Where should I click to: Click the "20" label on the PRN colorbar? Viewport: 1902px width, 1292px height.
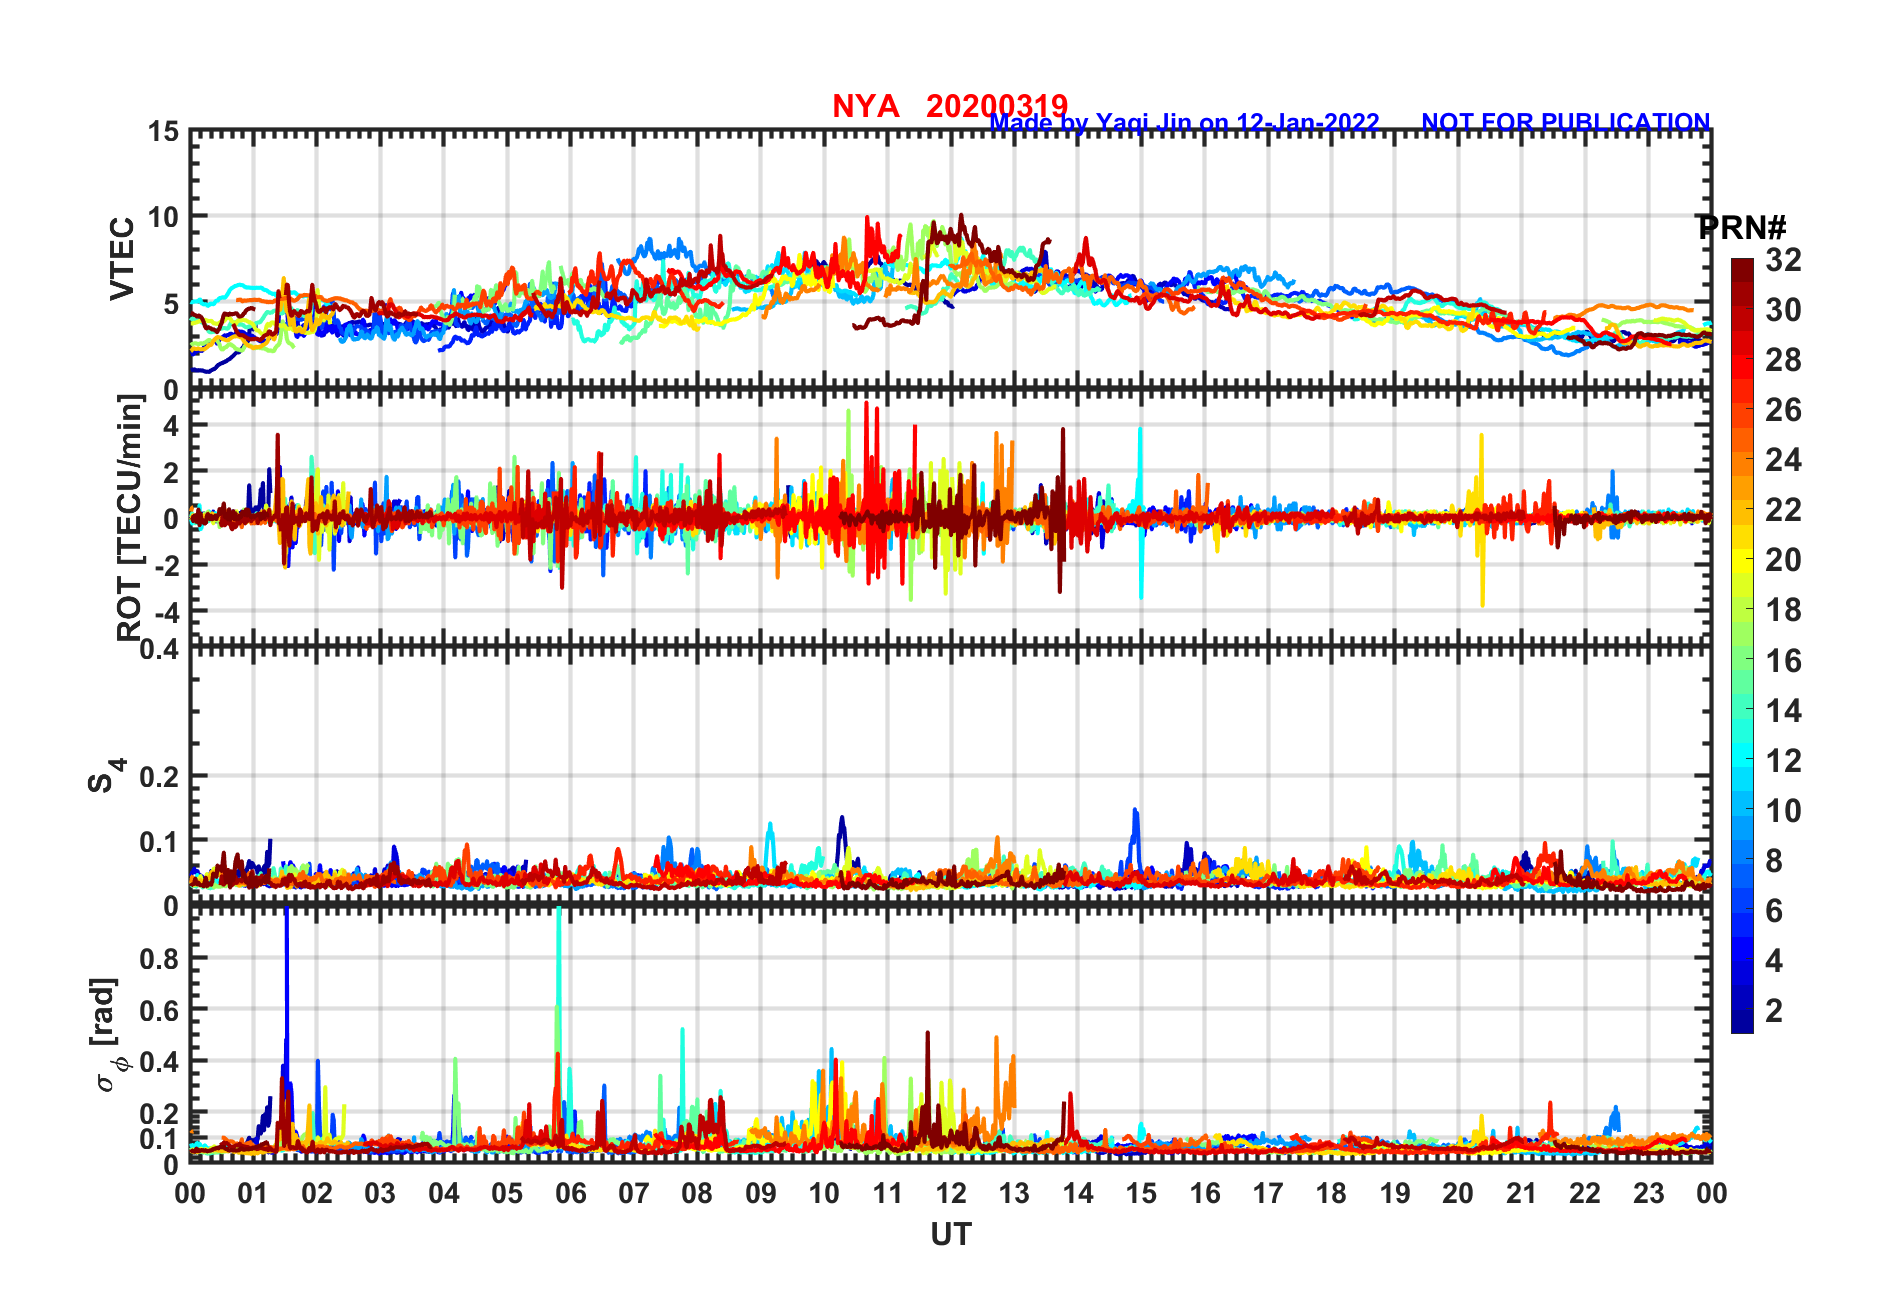click(x=1783, y=560)
